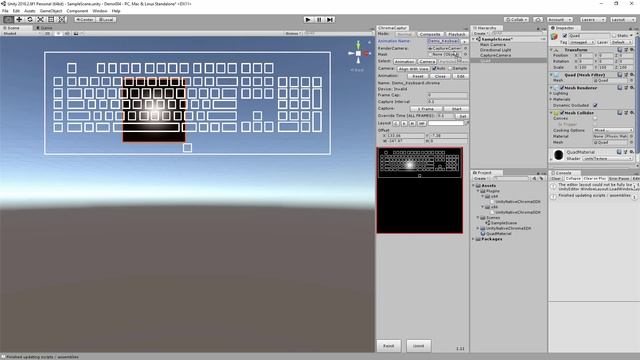Open the File menu
Screen dimensions: 640x360
(x=5, y=11)
